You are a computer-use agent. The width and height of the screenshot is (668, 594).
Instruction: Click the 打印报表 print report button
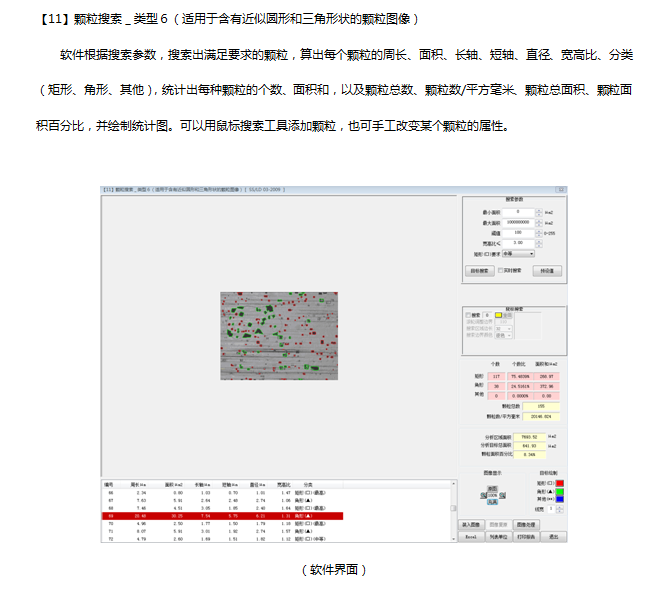524,537
